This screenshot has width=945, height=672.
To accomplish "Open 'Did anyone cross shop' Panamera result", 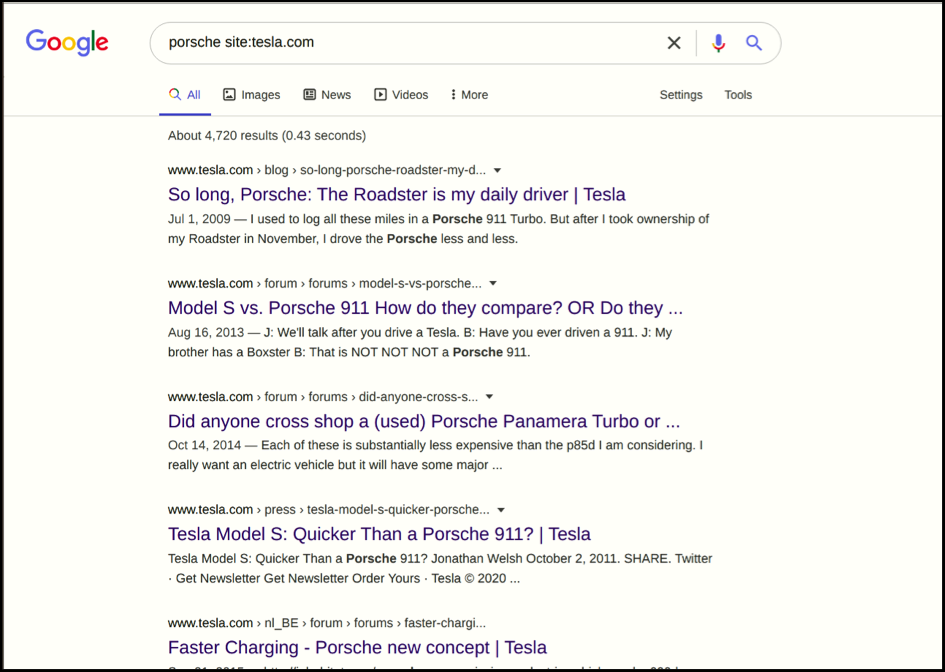I will coord(424,421).
